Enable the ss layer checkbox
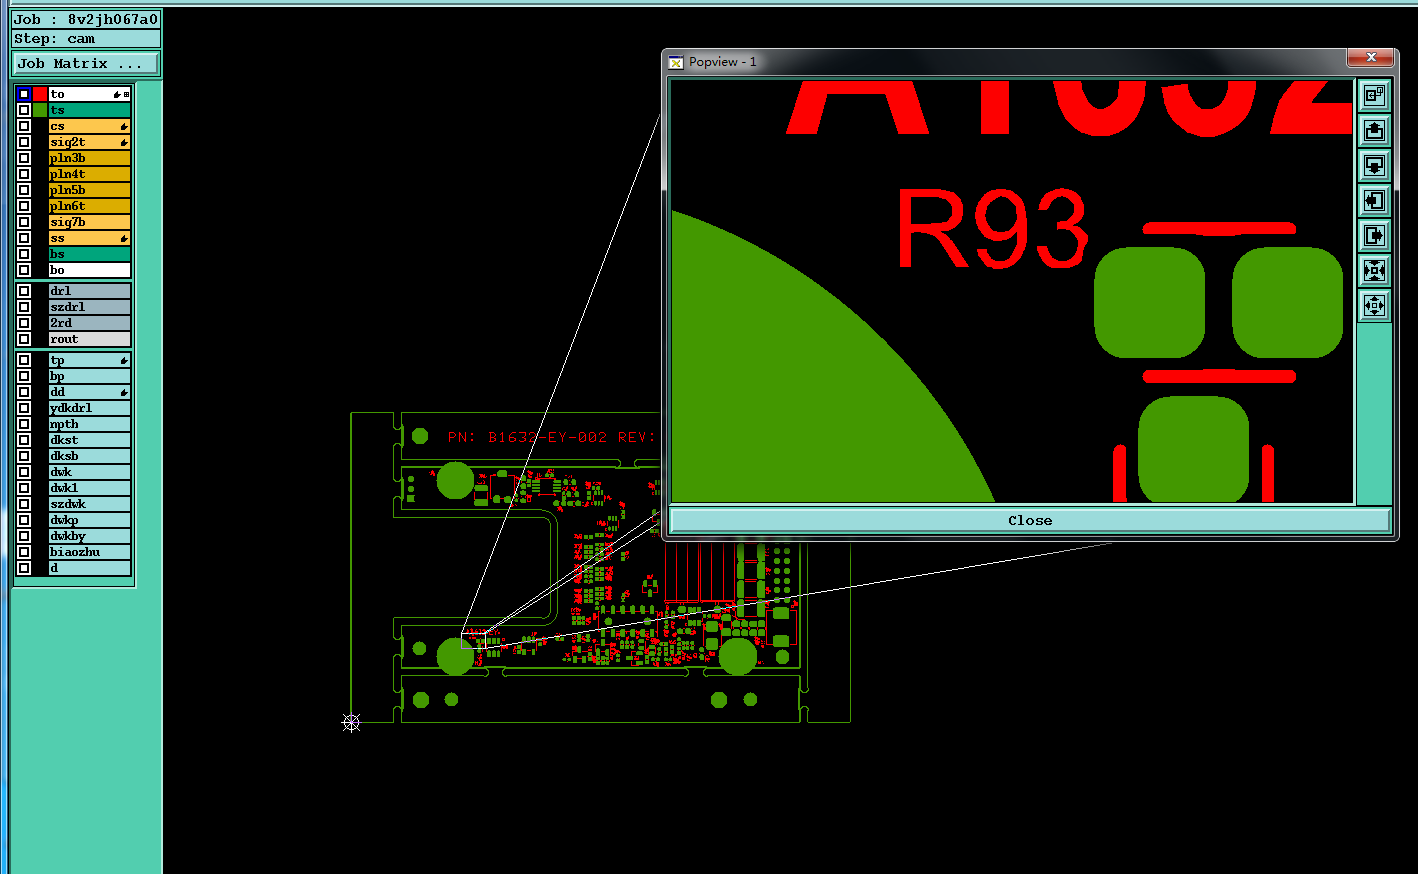 click(x=24, y=238)
